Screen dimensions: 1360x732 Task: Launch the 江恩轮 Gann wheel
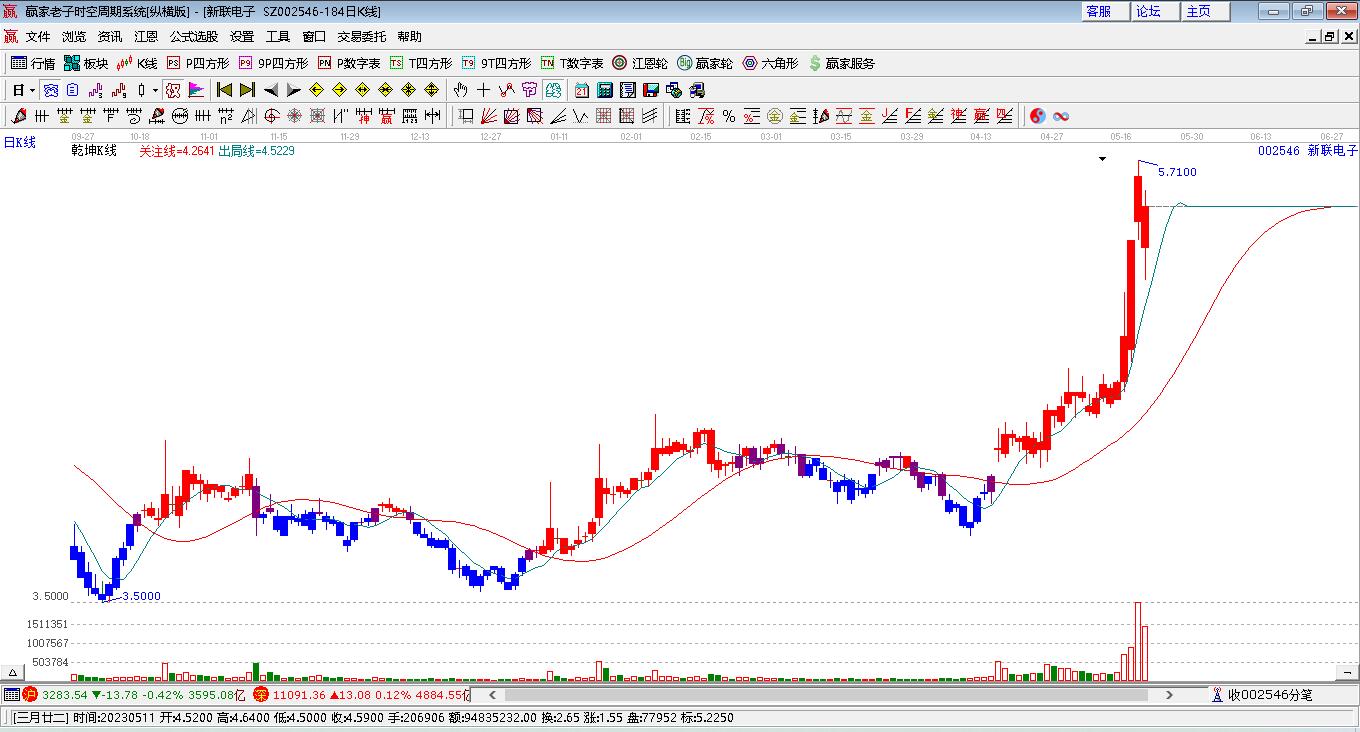[x=640, y=63]
